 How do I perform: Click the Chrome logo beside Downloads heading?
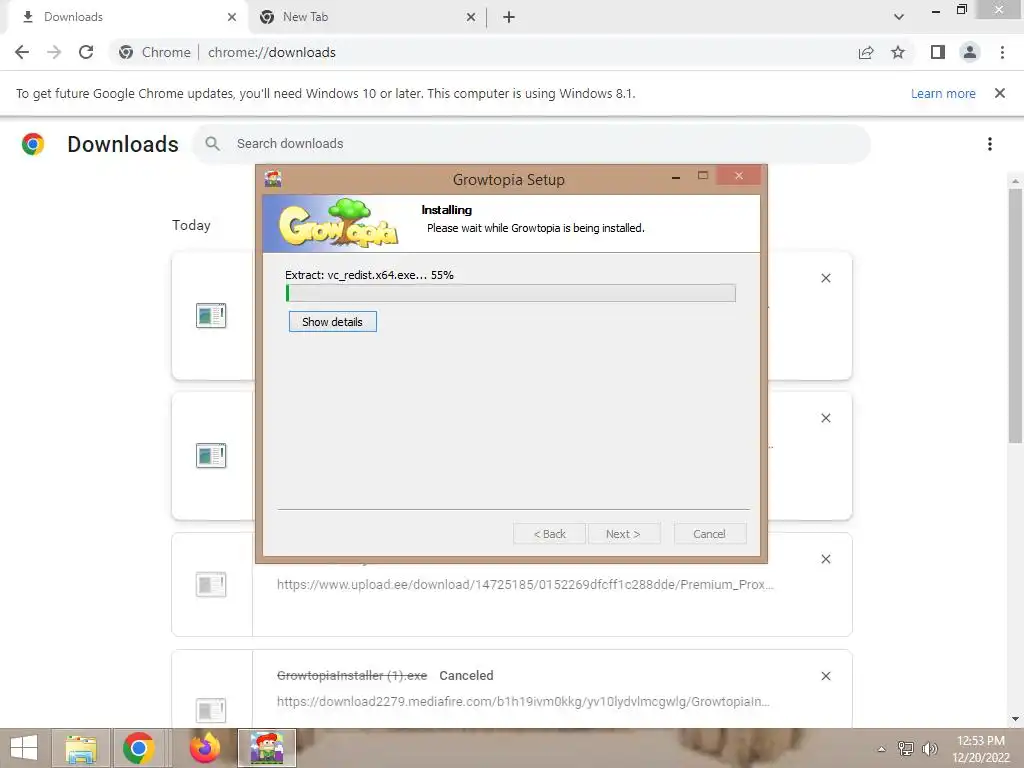33,144
